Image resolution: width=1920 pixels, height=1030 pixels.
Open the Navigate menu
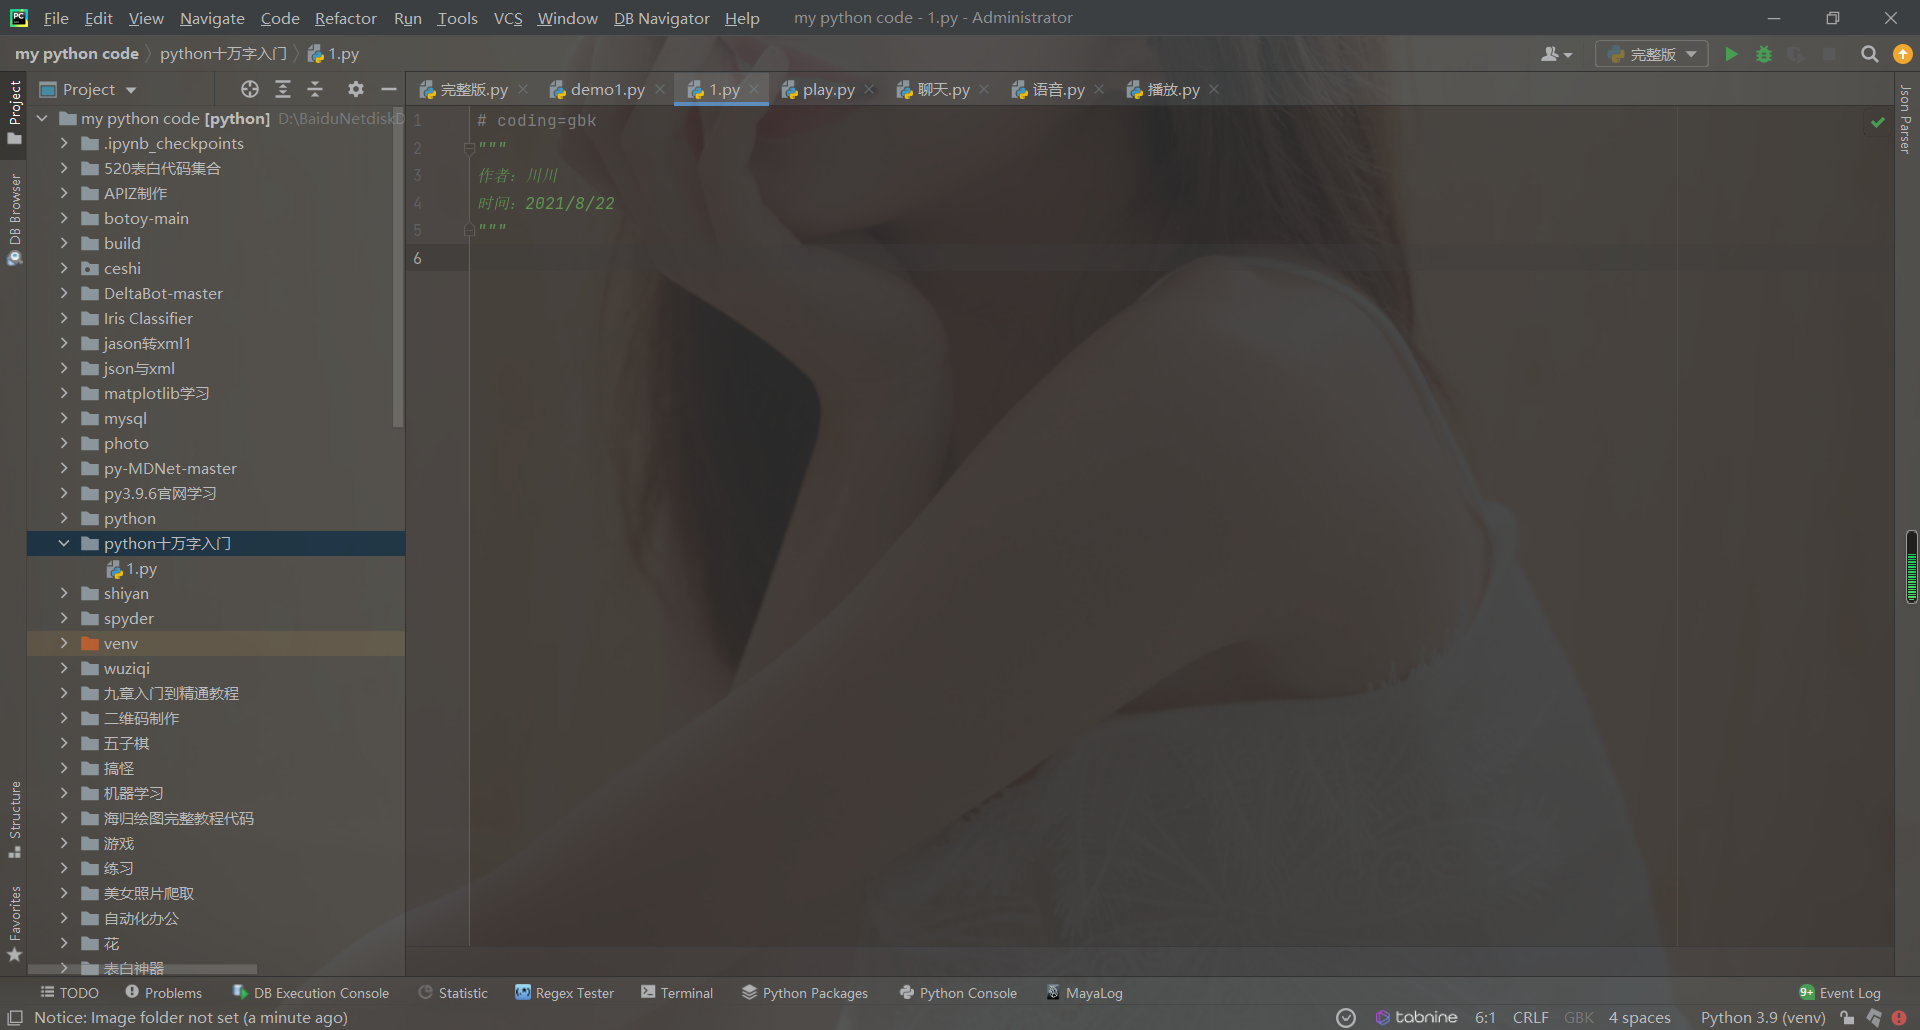[x=212, y=18]
